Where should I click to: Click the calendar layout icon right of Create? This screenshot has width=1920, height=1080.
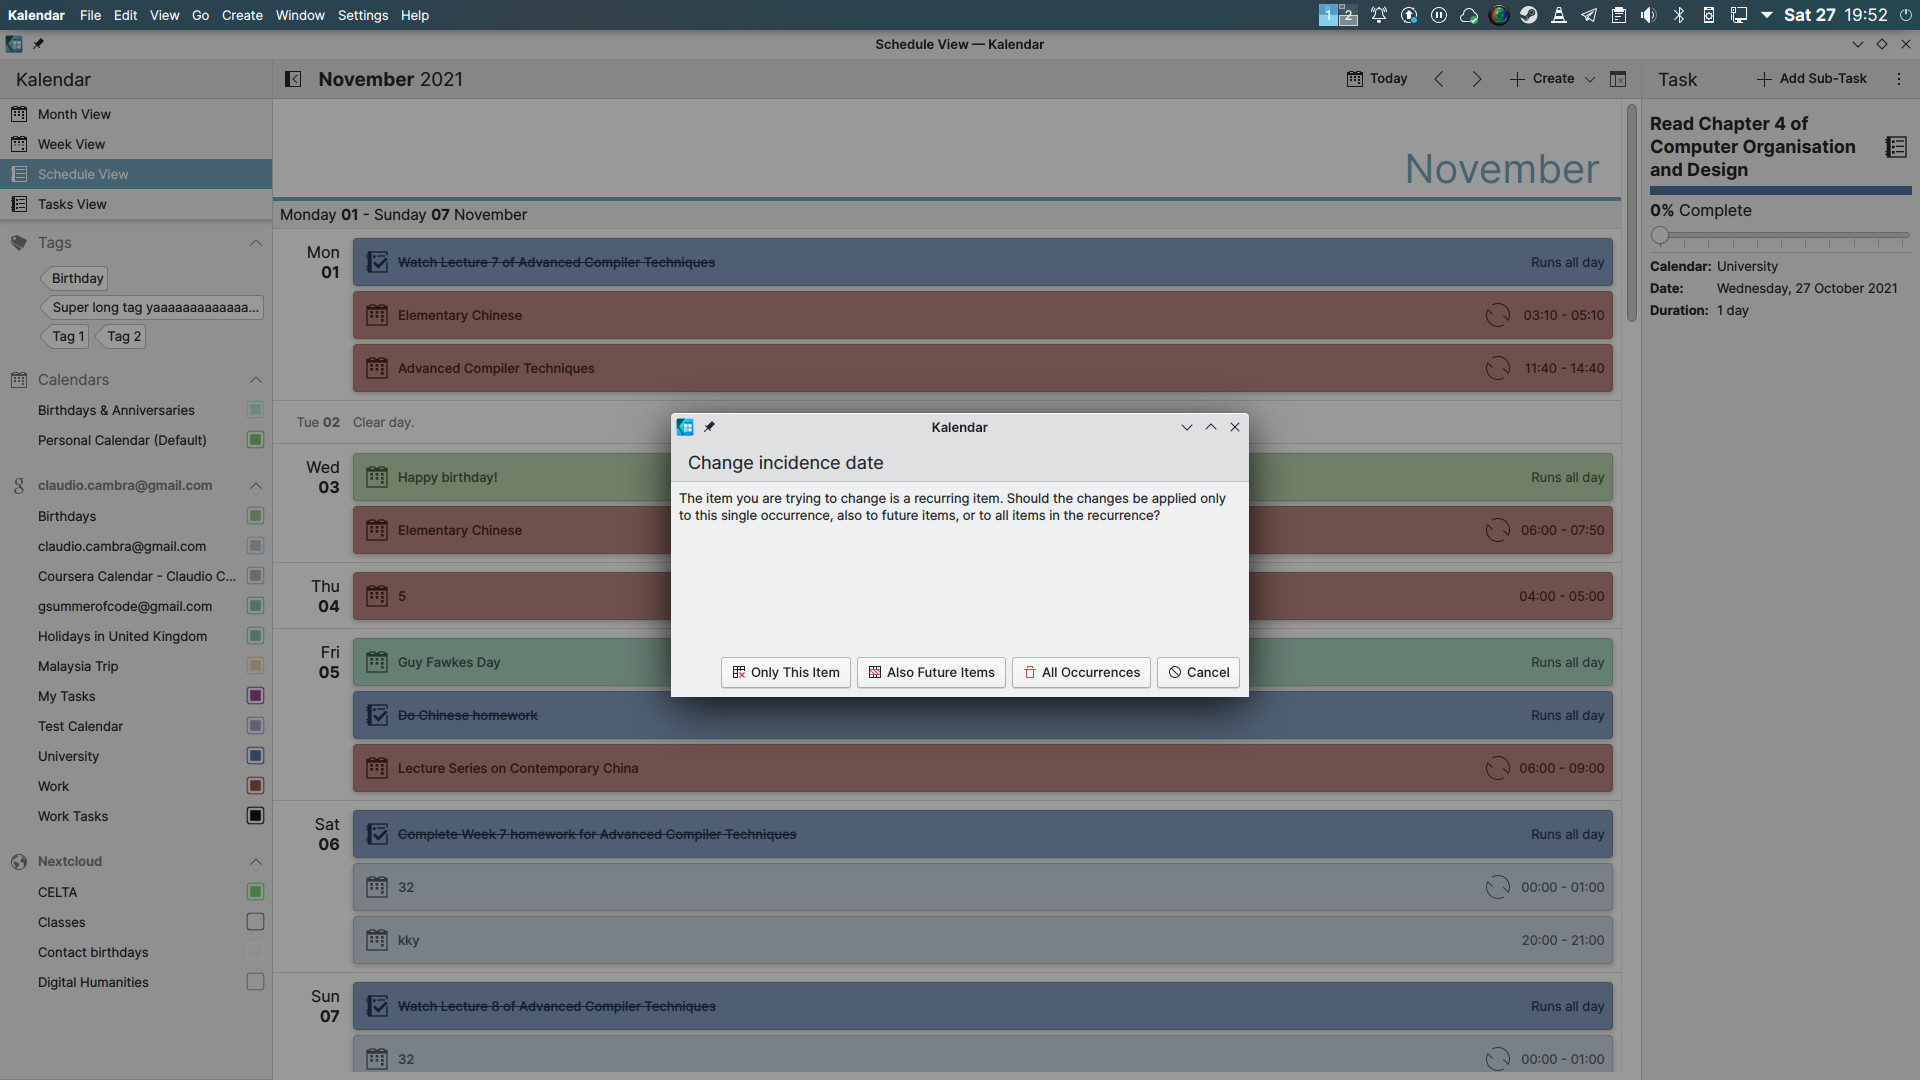[1618, 79]
